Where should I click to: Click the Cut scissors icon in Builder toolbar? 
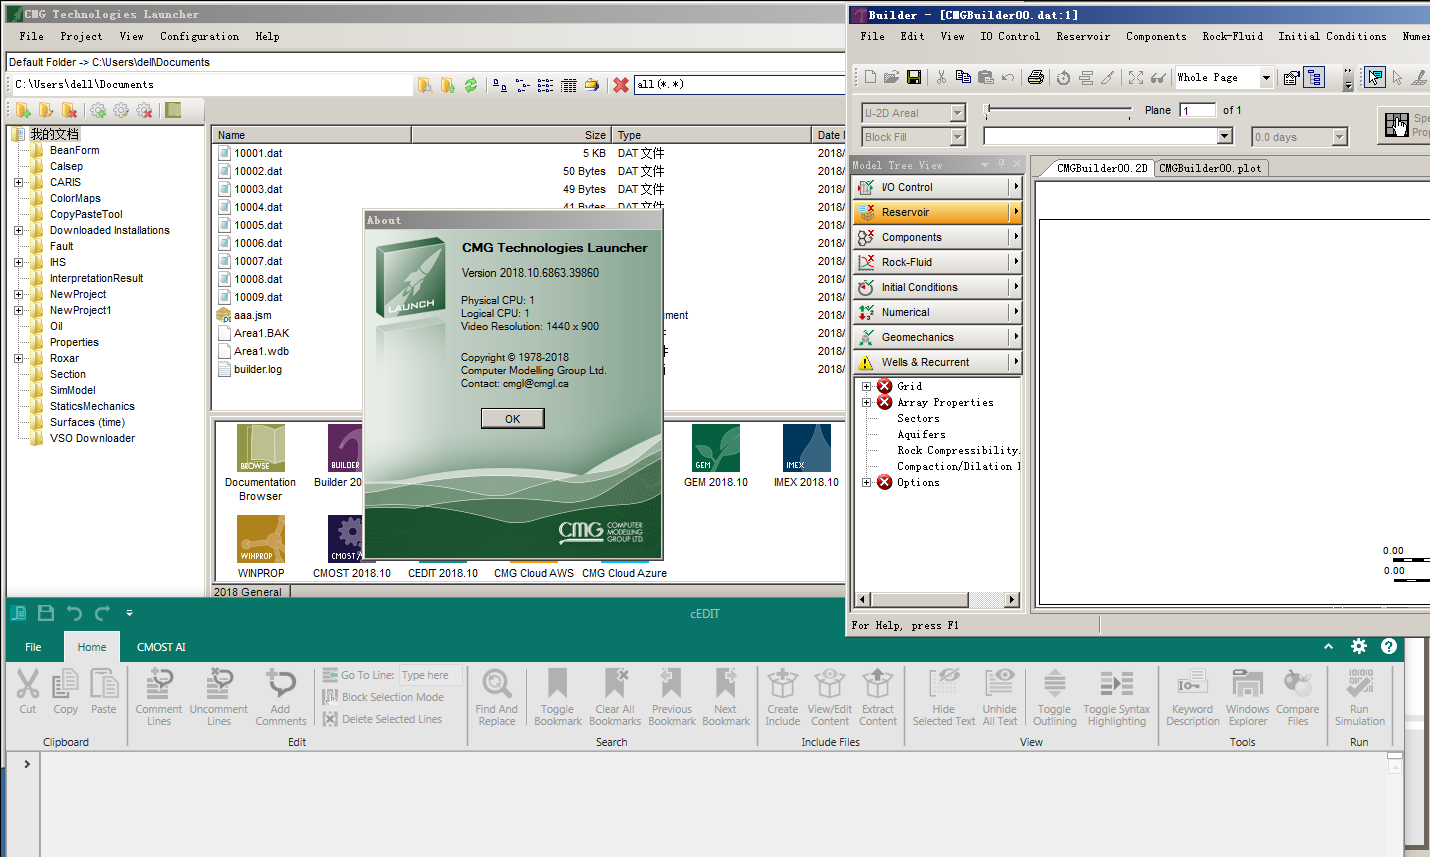pyautogui.click(x=941, y=77)
